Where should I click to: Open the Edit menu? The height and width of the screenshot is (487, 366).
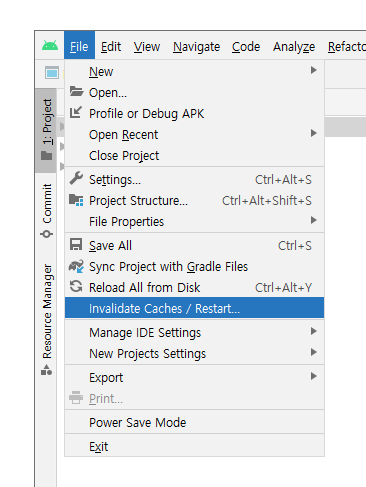click(111, 46)
